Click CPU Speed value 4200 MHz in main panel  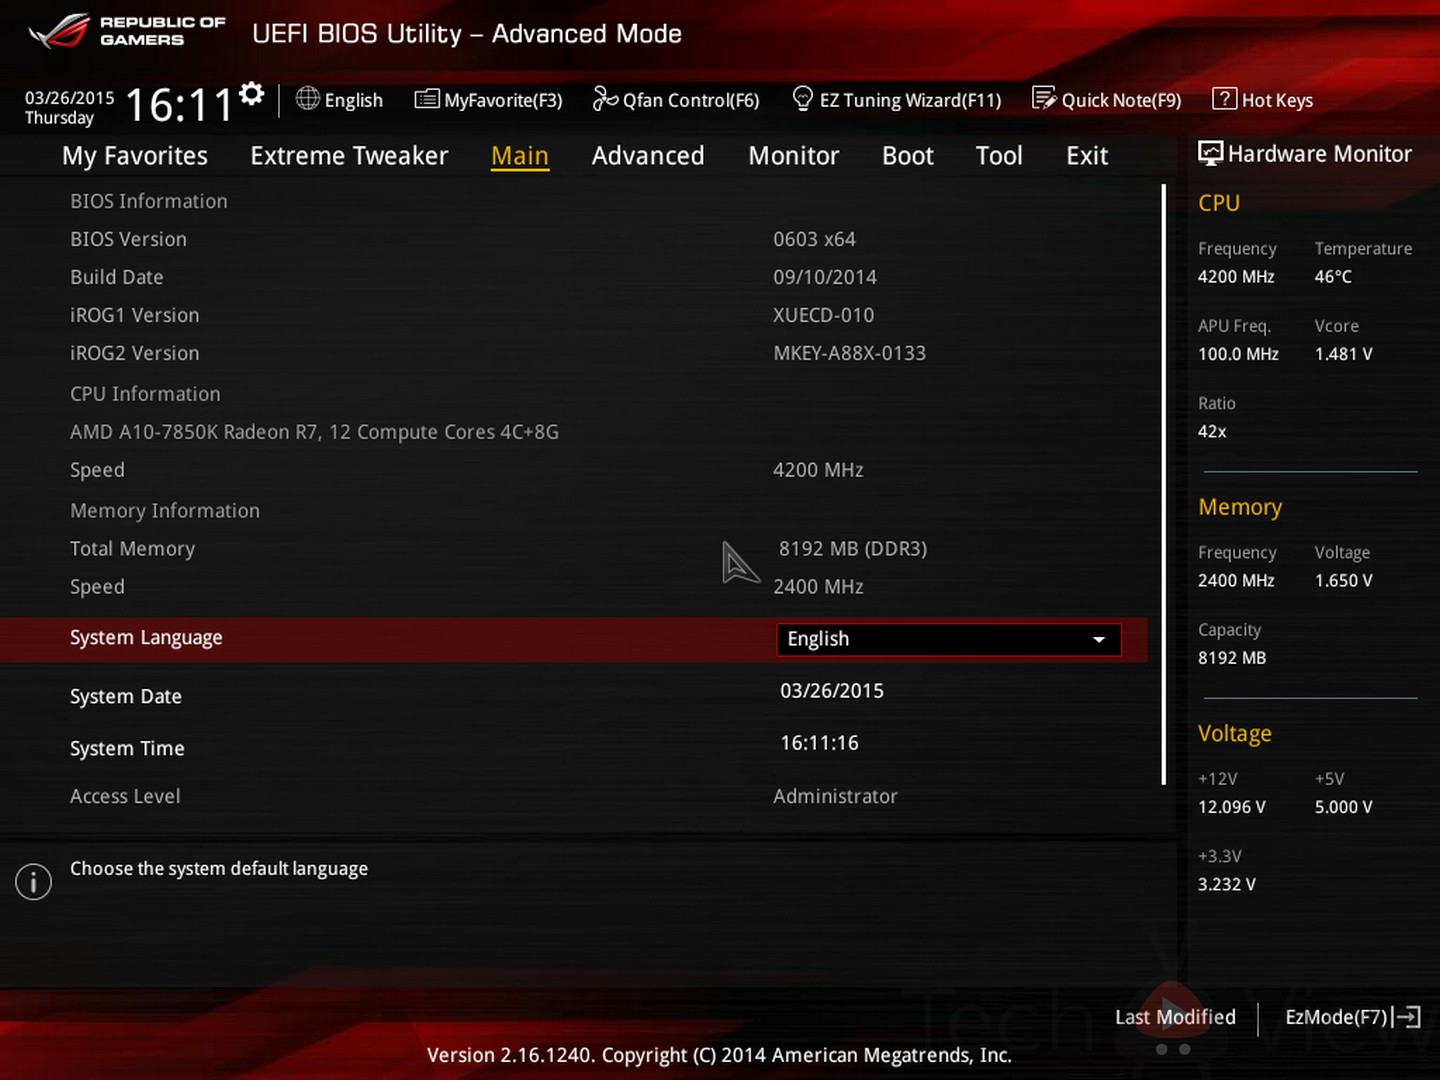818,470
